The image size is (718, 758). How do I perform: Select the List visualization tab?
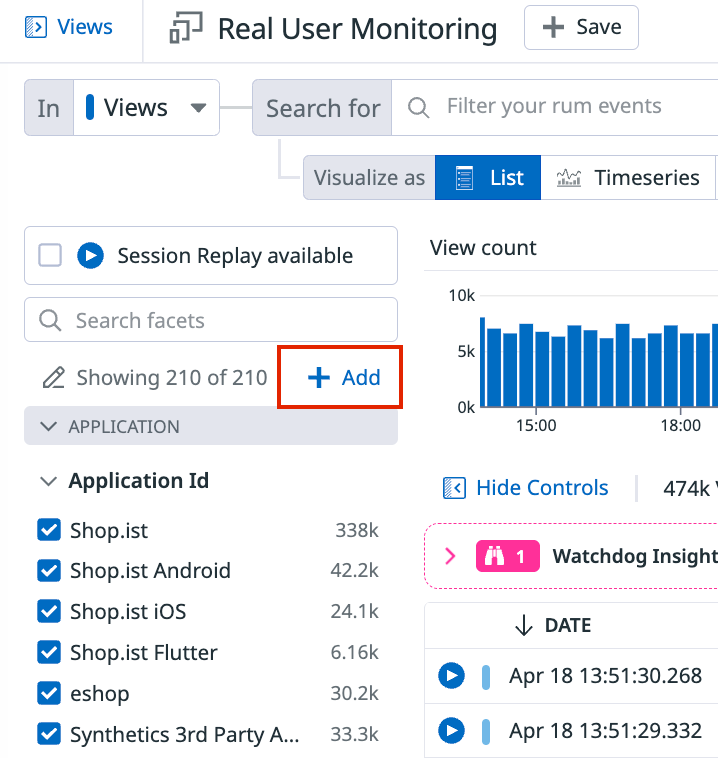click(x=488, y=178)
